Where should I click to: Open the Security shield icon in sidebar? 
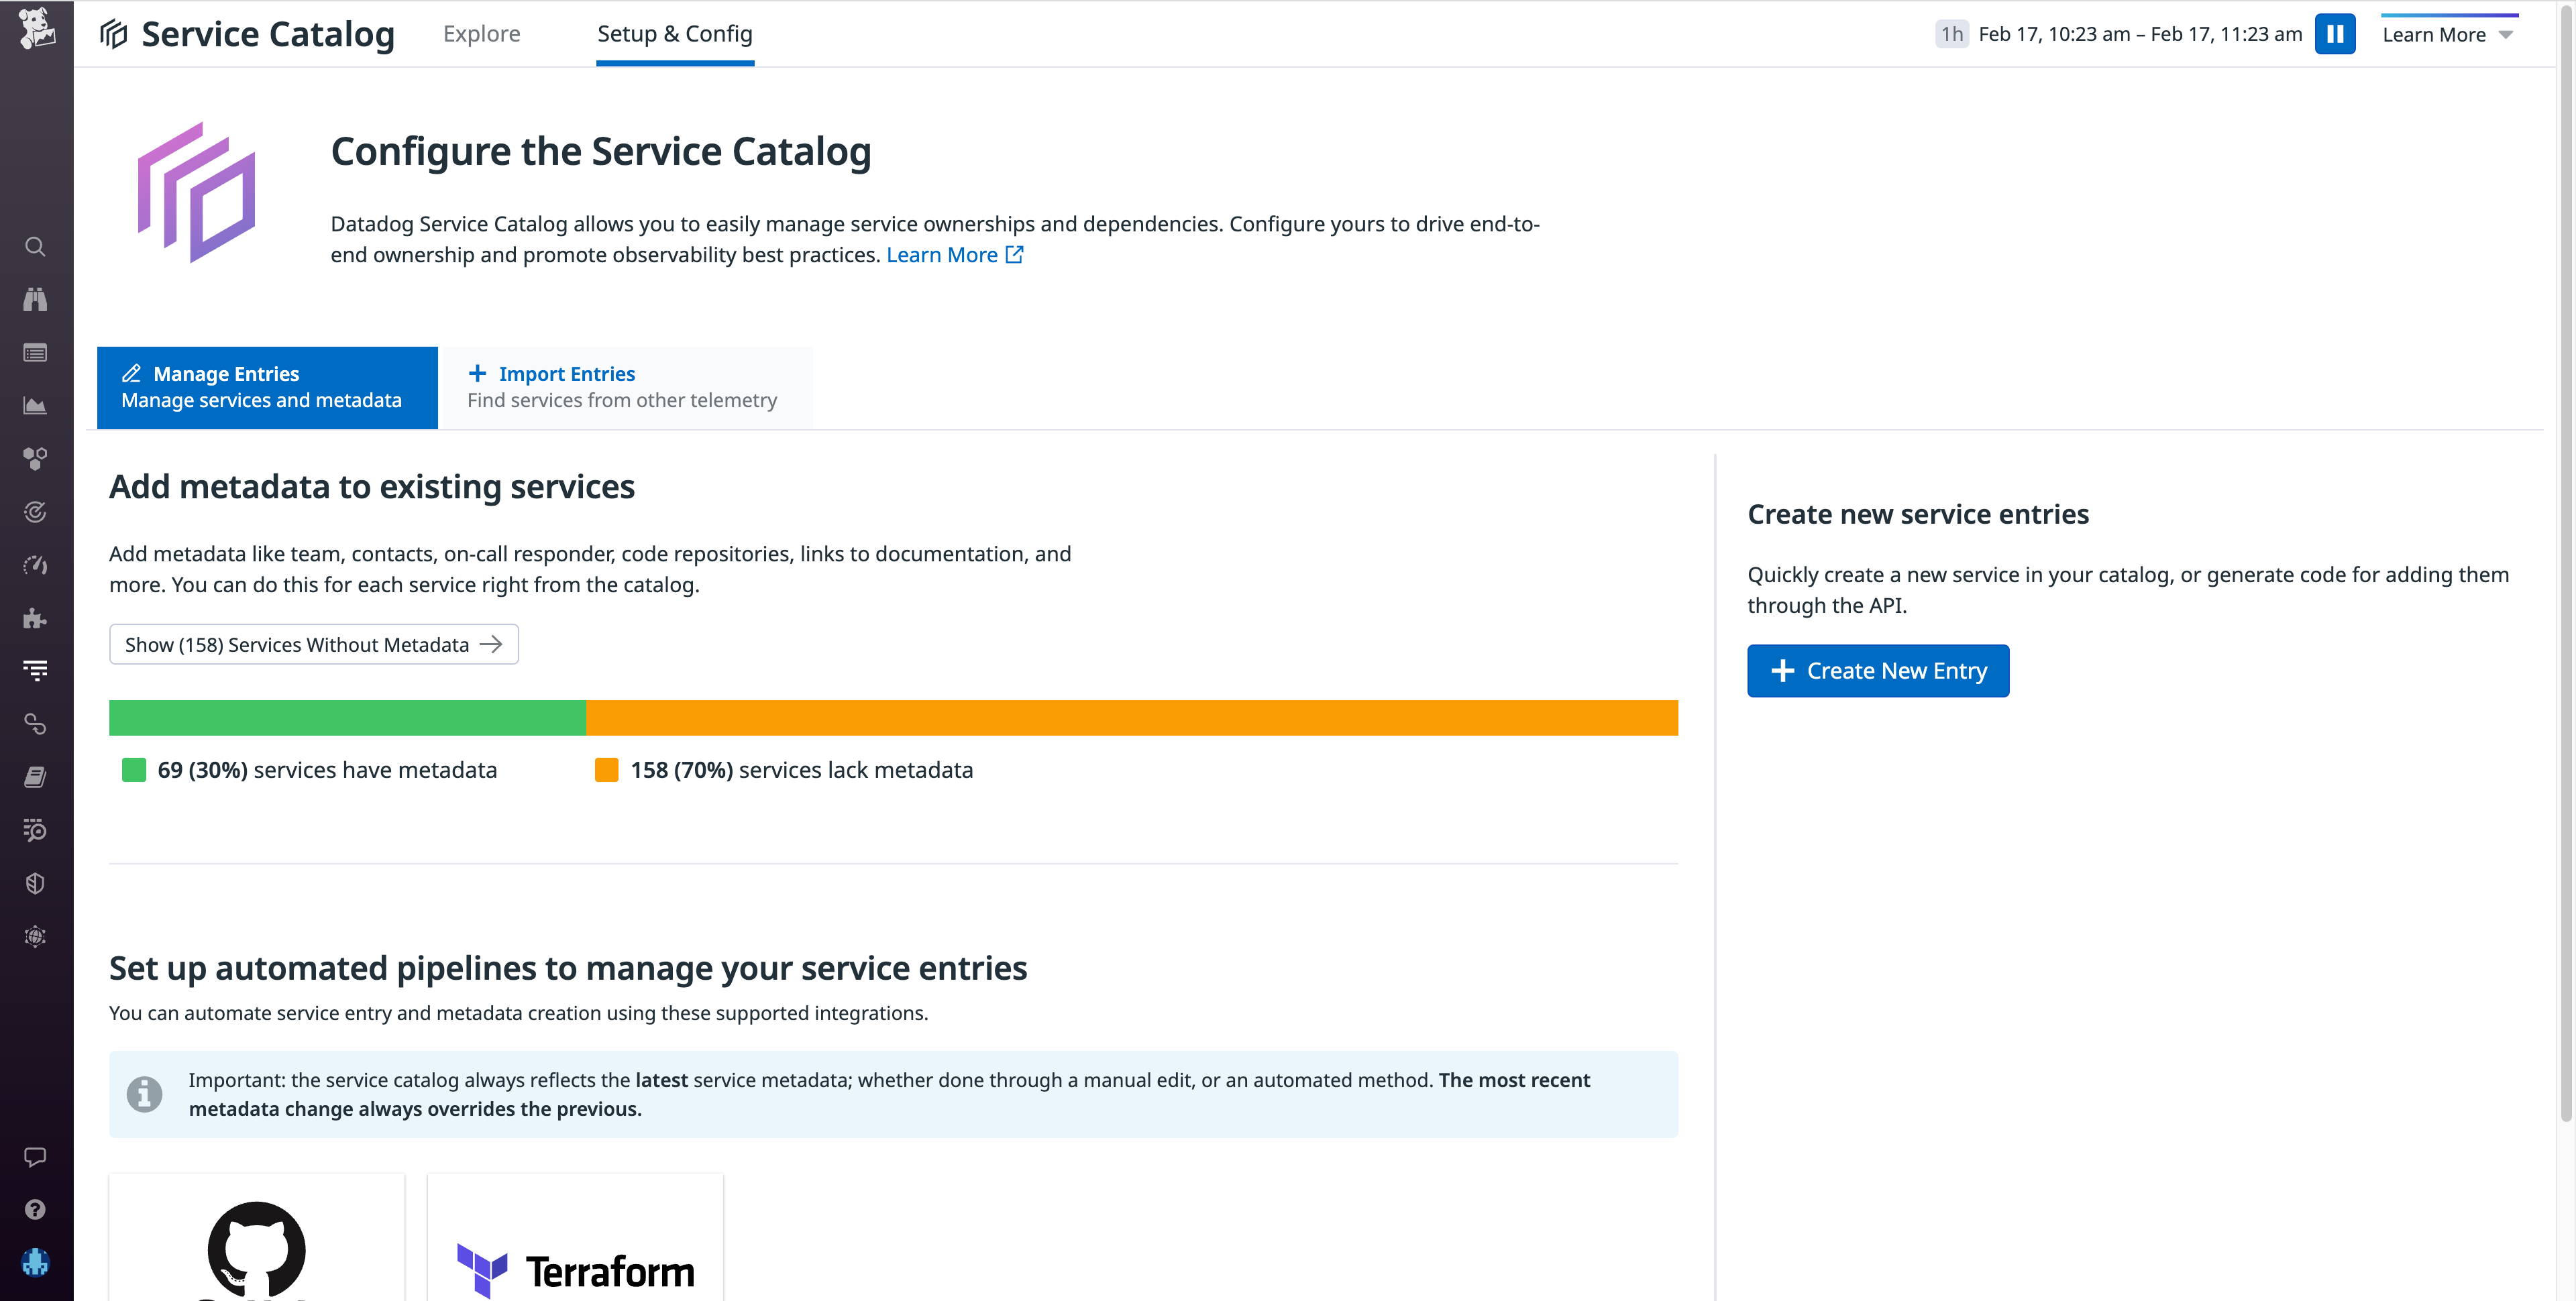(x=36, y=882)
